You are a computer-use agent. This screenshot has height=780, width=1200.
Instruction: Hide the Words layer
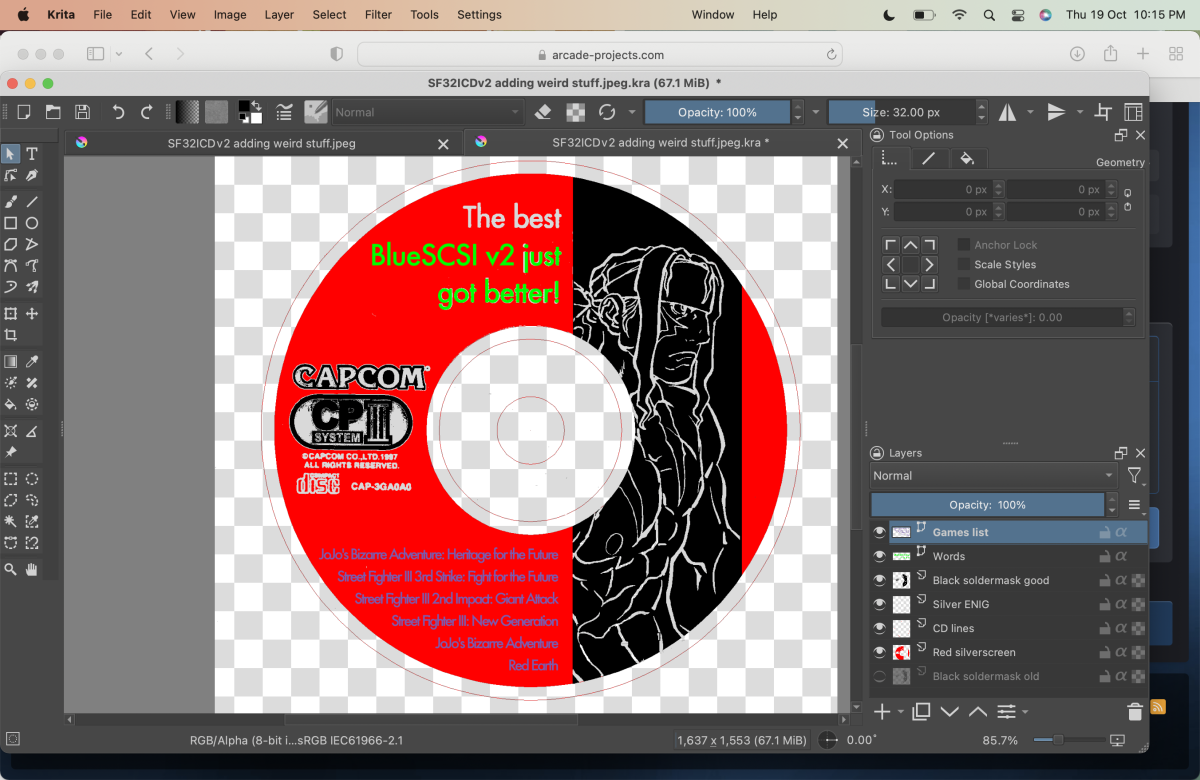[880, 556]
